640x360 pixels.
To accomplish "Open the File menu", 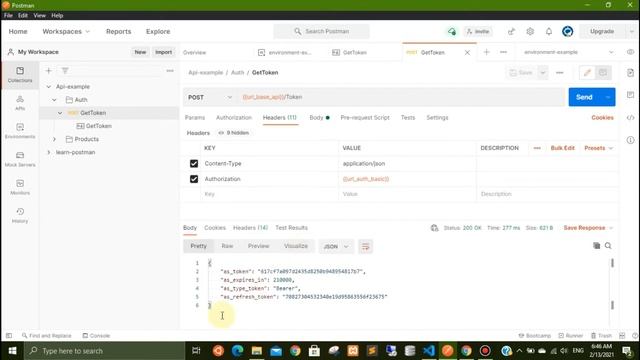I will [x=8, y=16].
